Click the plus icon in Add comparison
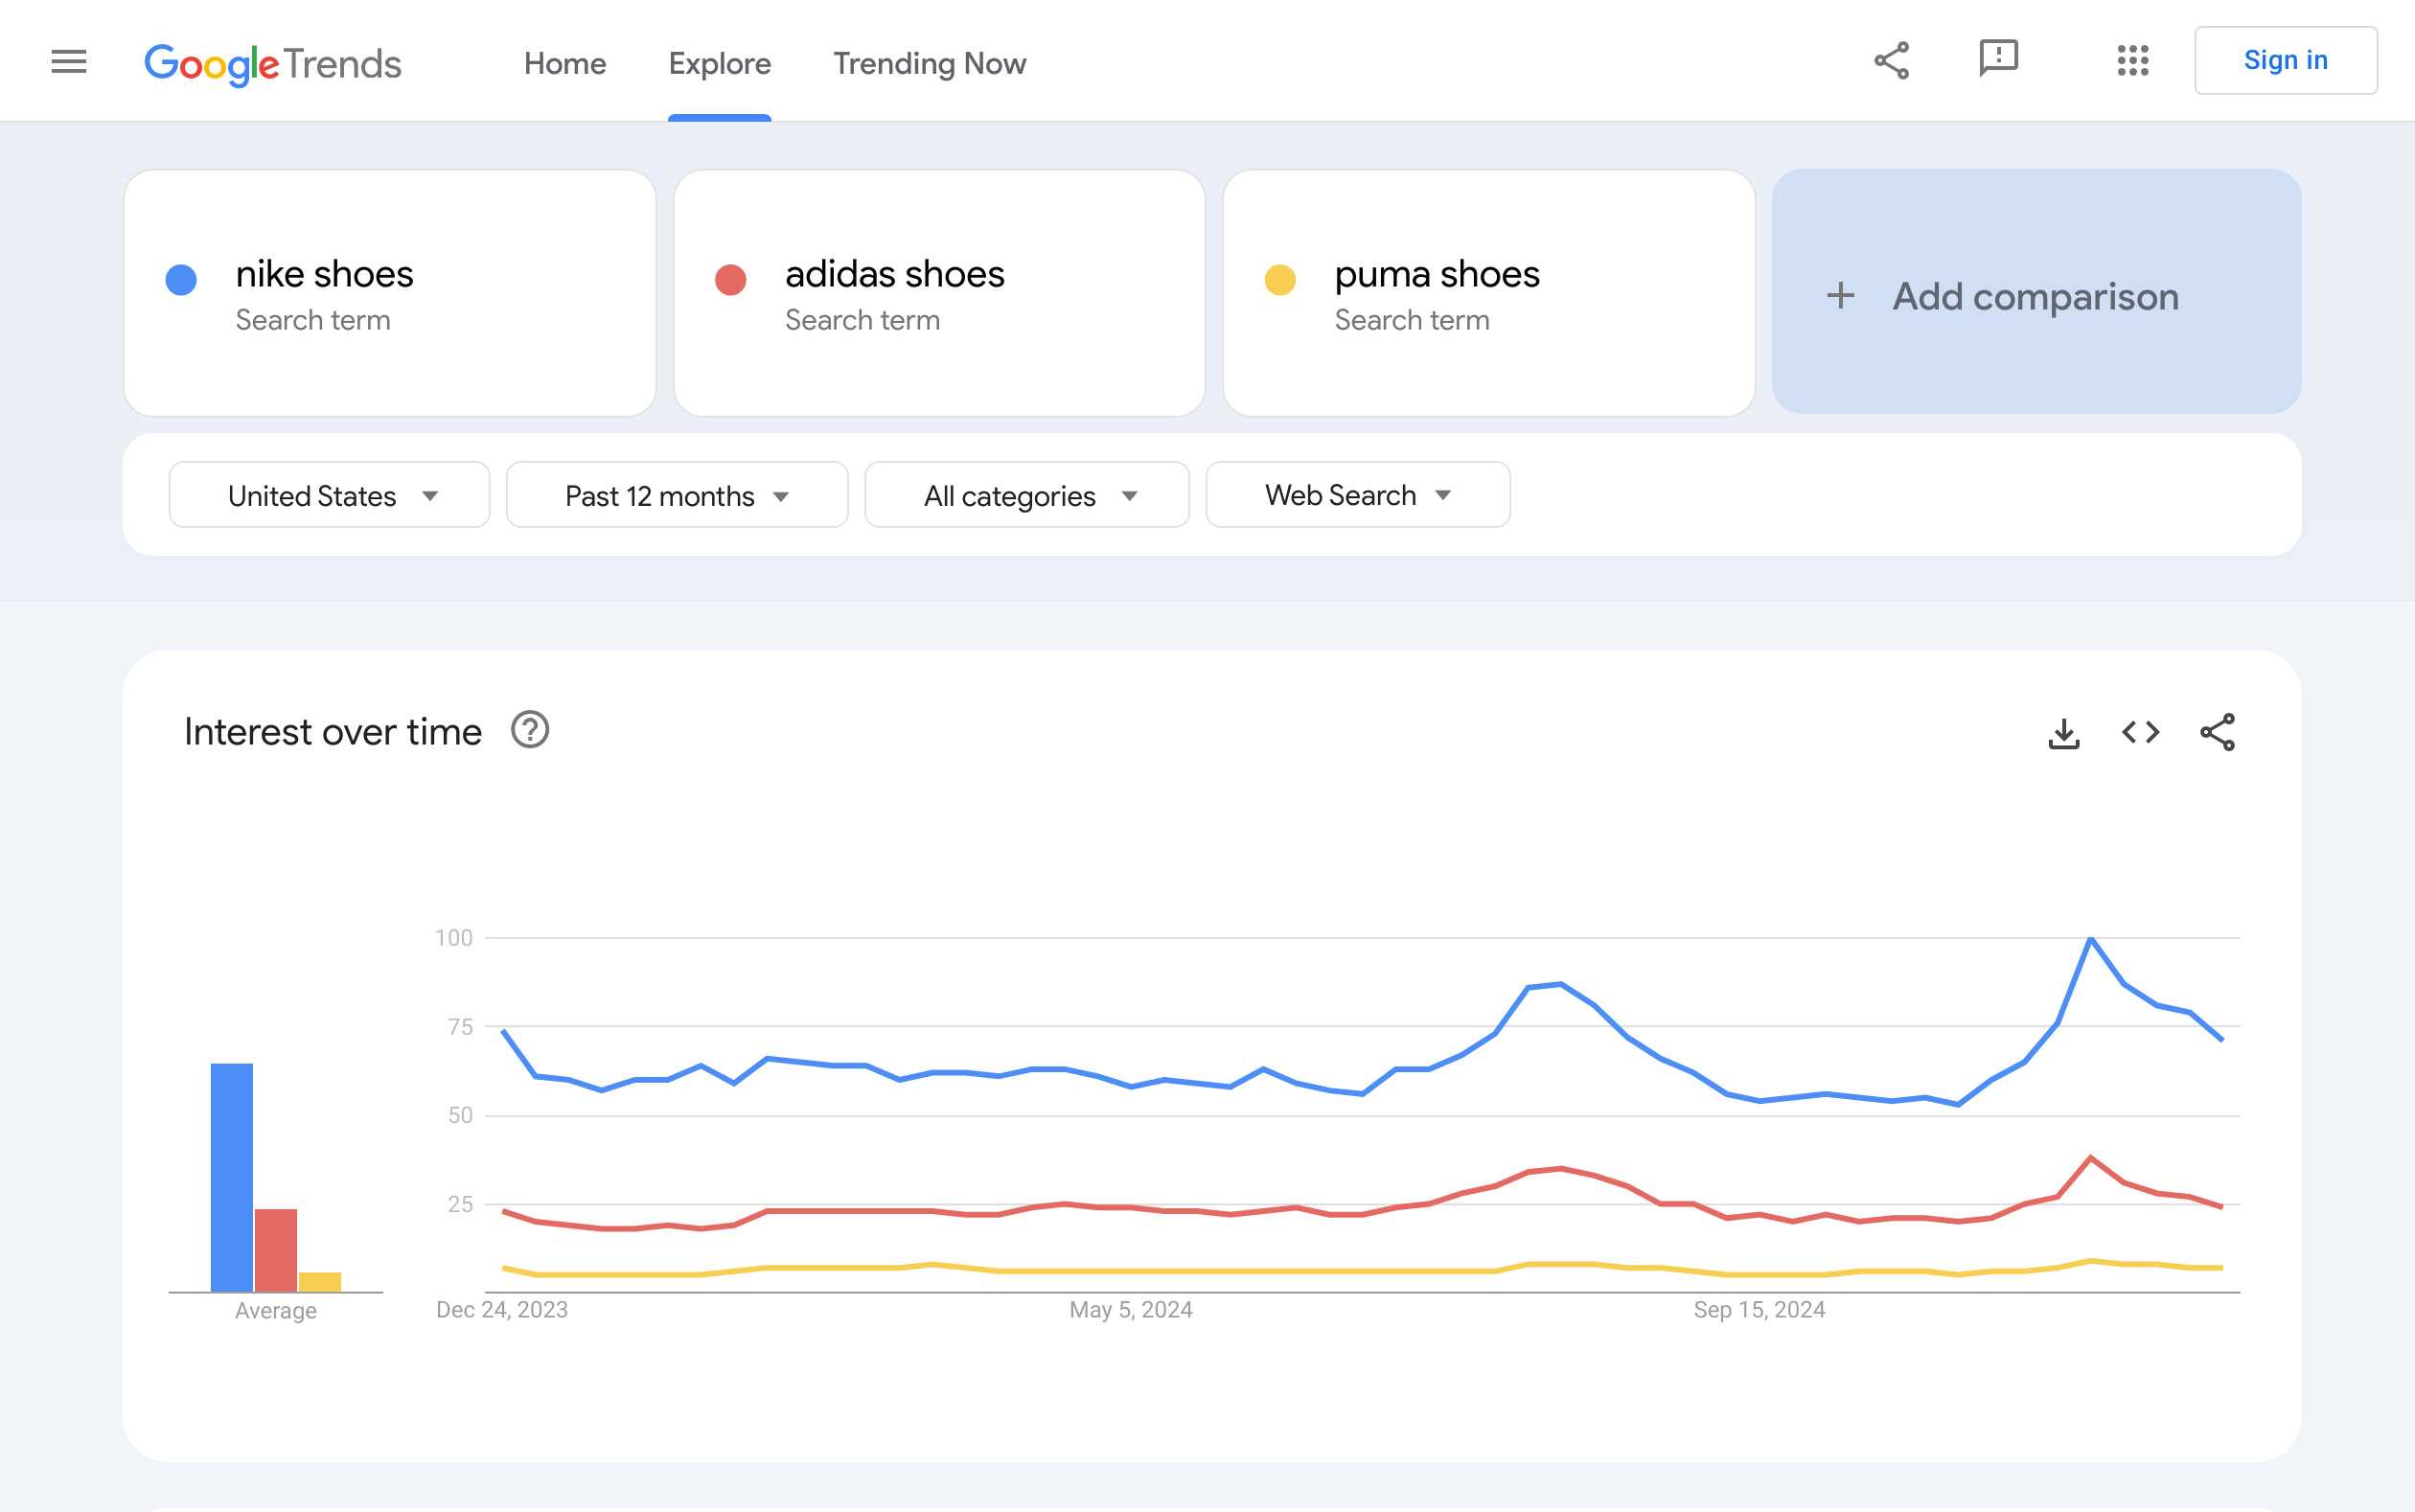Image resolution: width=2415 pixels, height=1512 pixels. 1840,296
